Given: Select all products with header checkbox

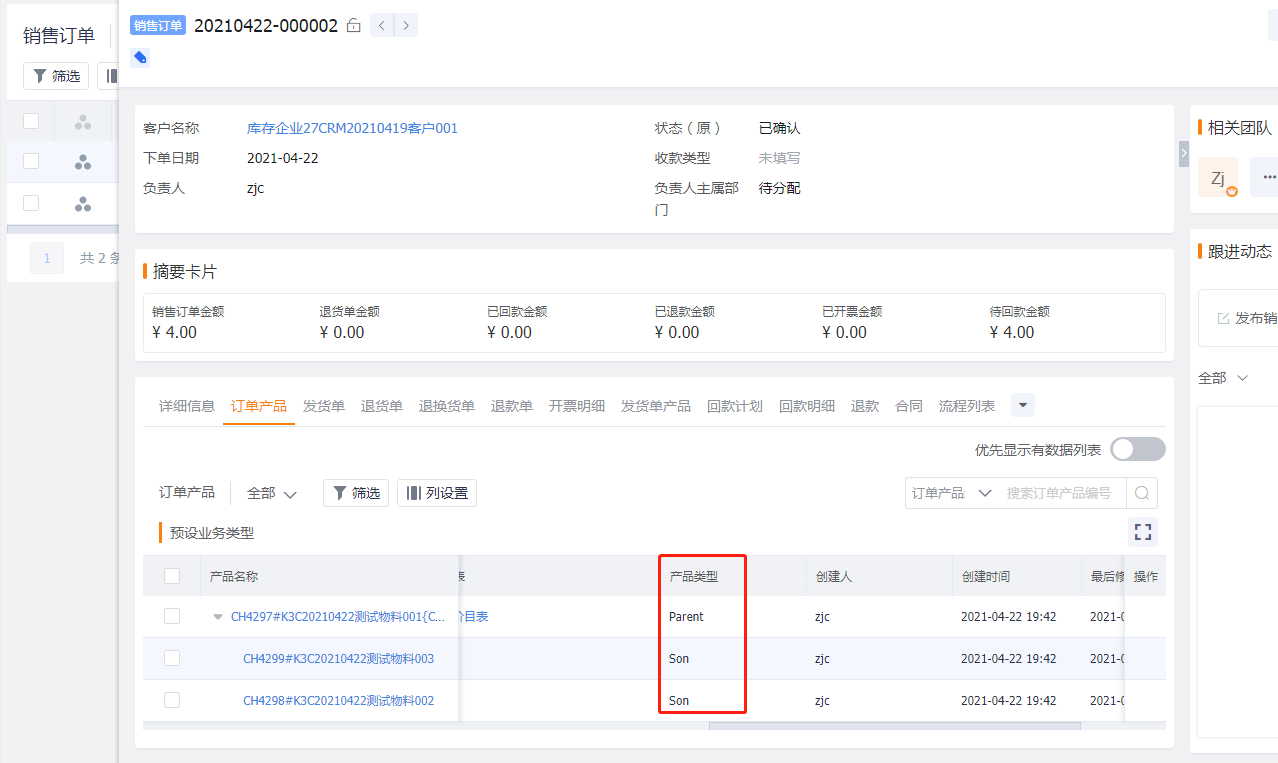Looking at the screenshot, I should click(x=172, y=576).
